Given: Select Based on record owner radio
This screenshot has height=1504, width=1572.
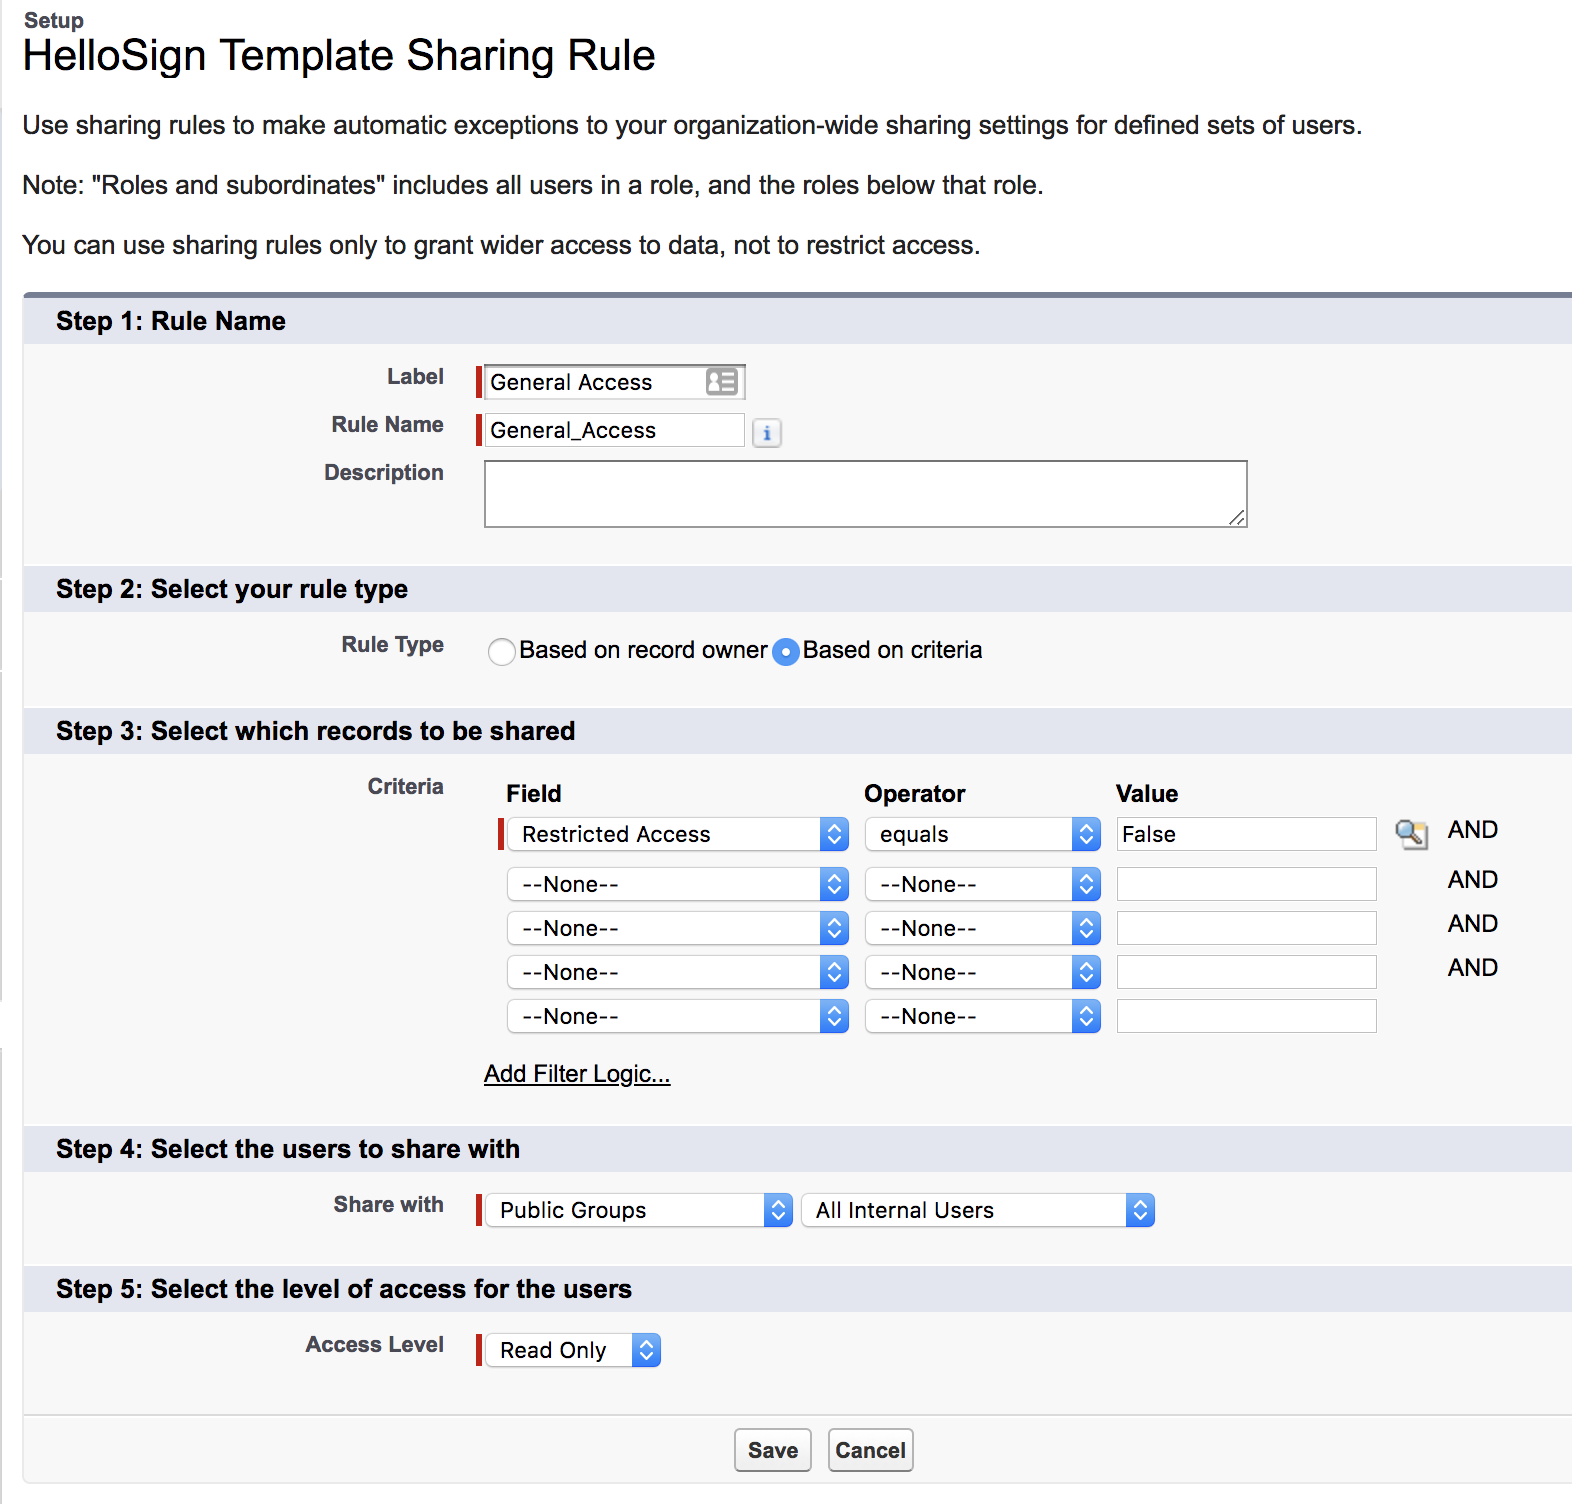Looking at the screenshot, I should pos(502,652).
